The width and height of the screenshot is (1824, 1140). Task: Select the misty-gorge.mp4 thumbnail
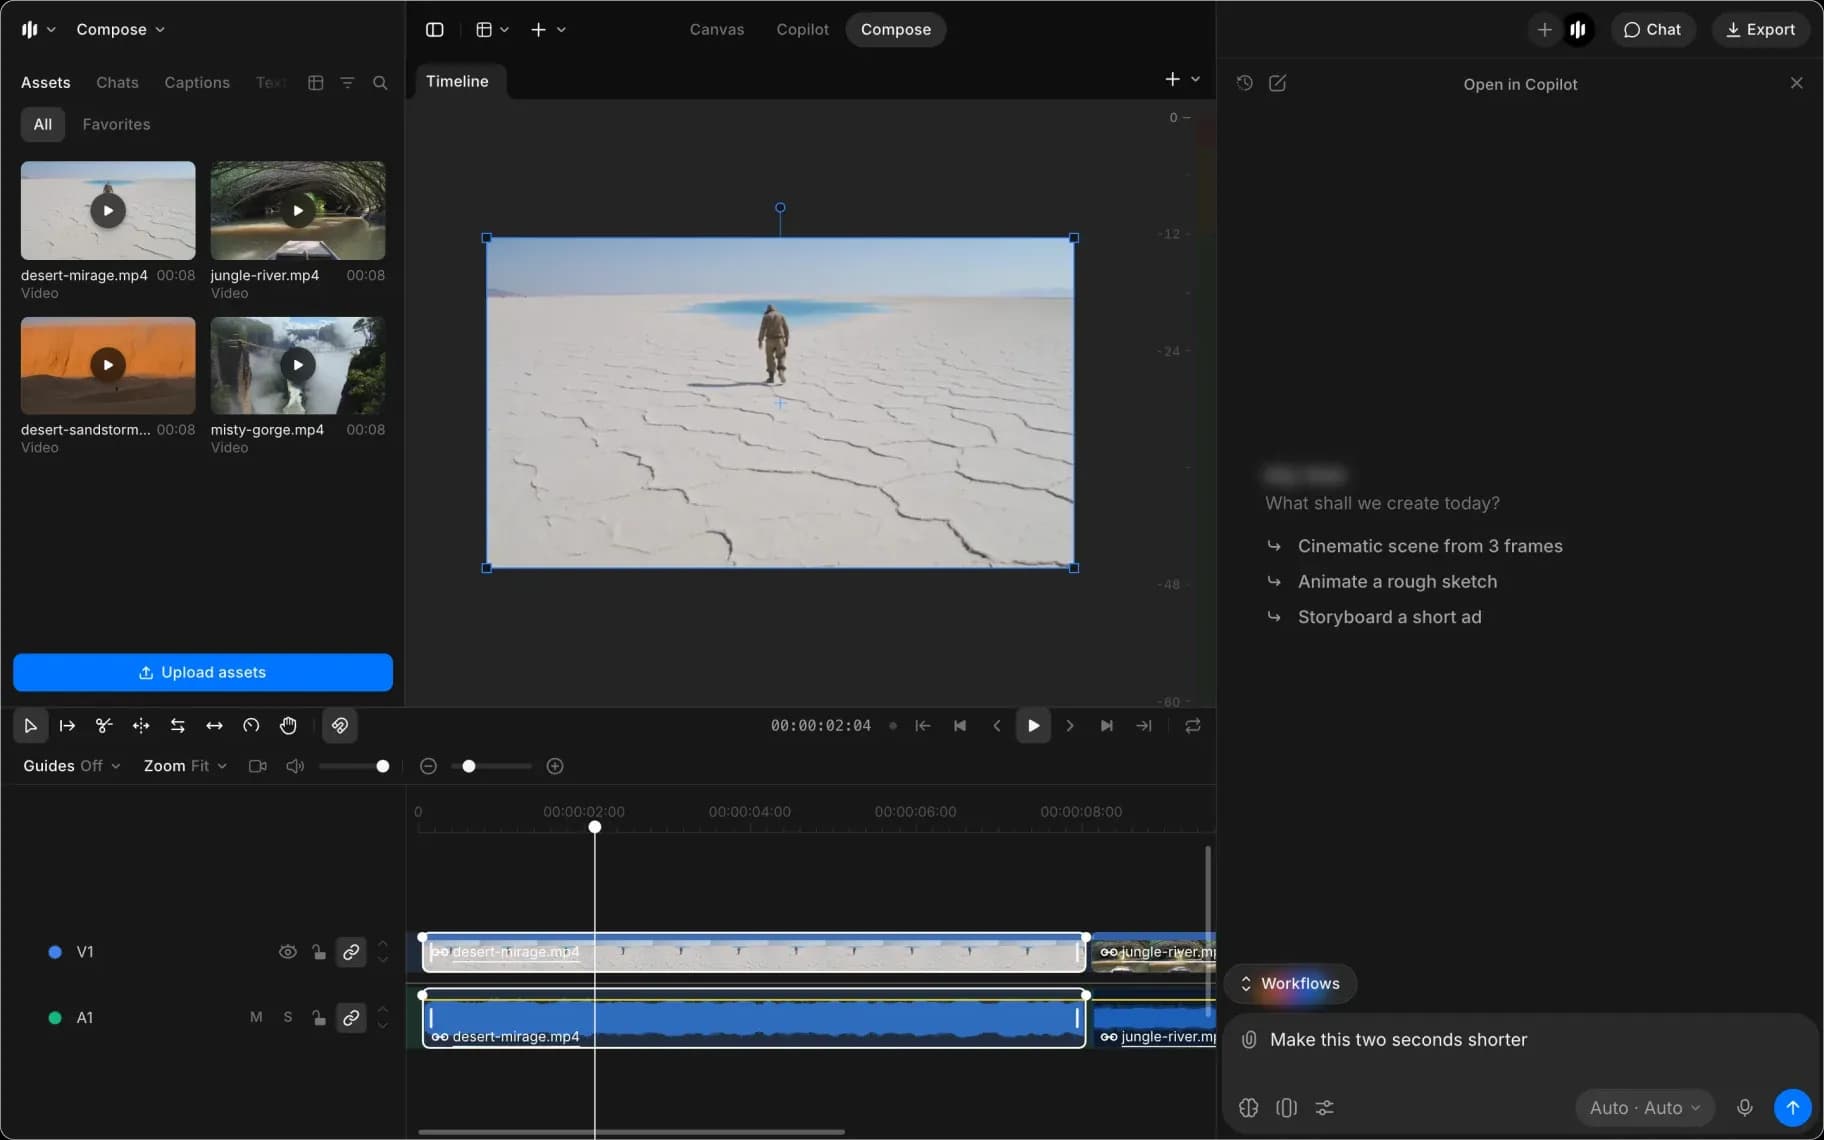point(298,365)
